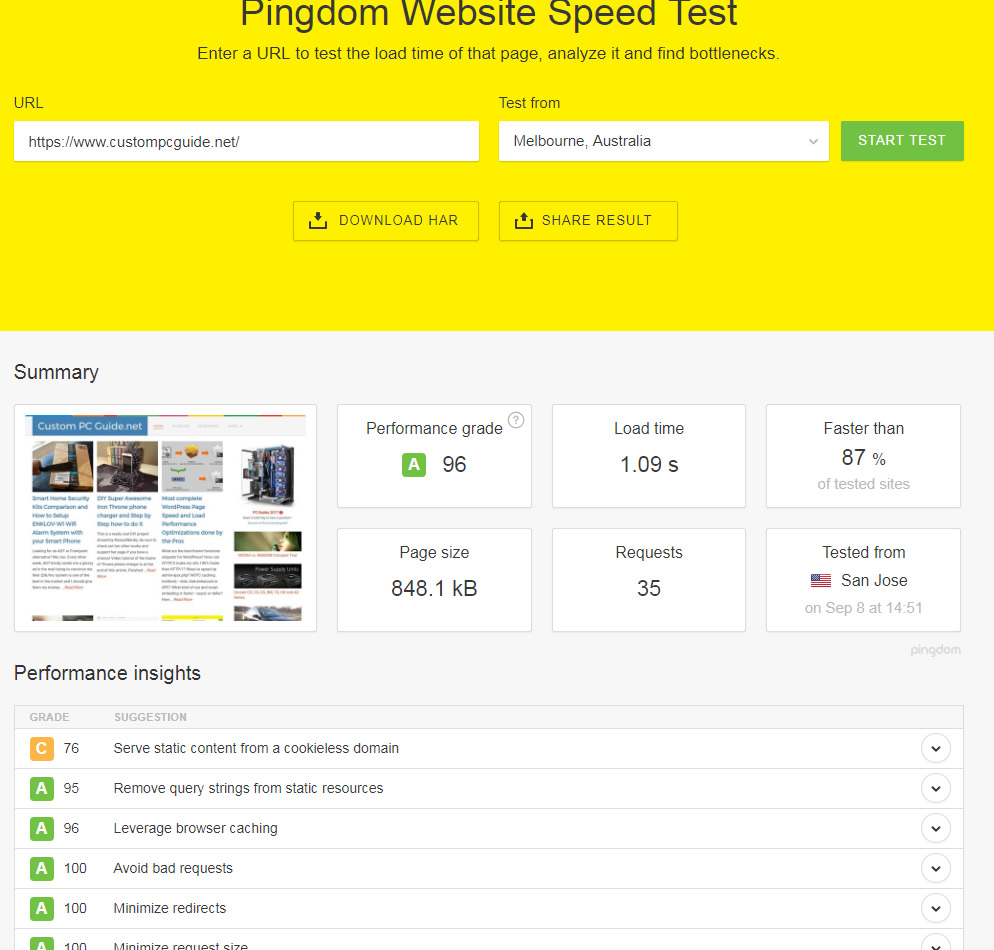Viewport: 994px width, 950px height.
Task: Expand the cookieless domain suggestion
Action: [x=935, y=748]
